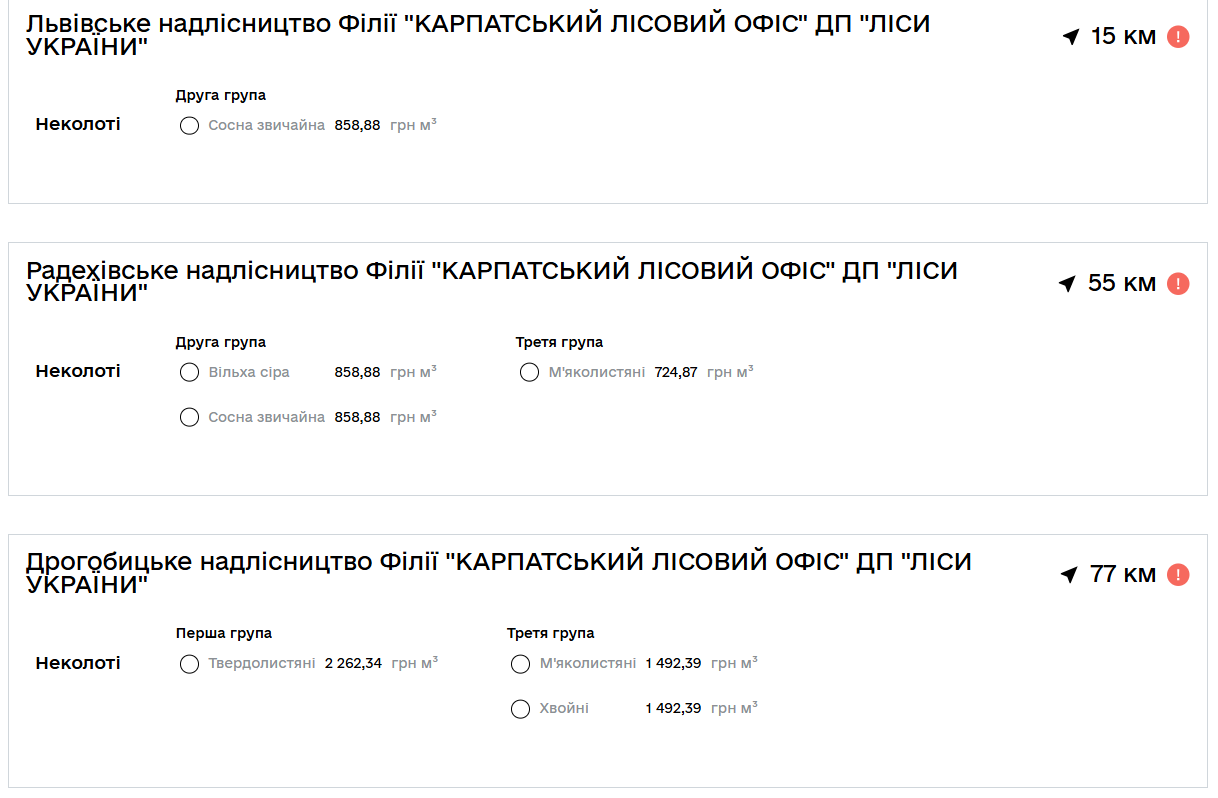1218x798 pixels.
Task: Click the 77 км distance label
Action: [1123, 575]
